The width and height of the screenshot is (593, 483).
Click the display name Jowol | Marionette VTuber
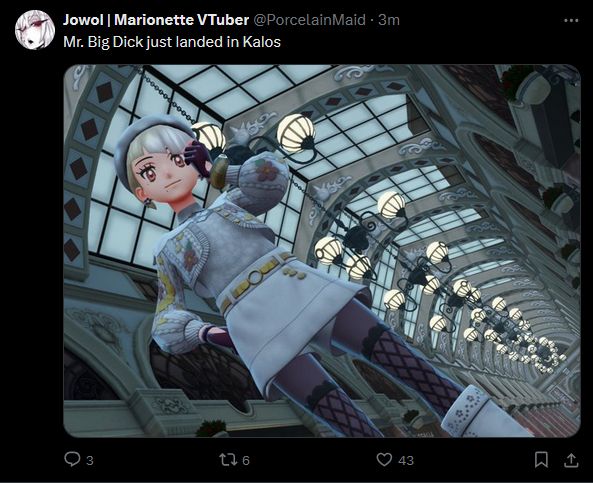(x=156, y=20)
